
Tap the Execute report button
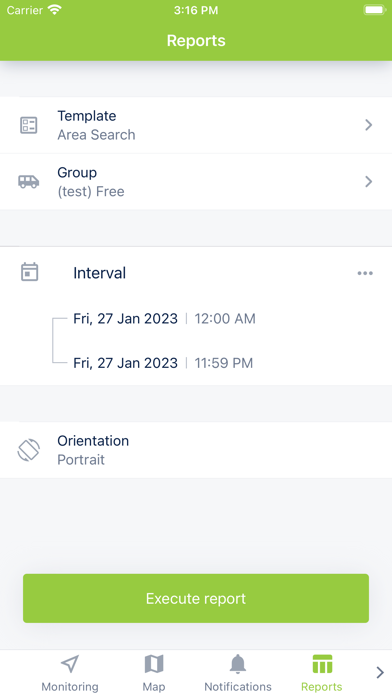pyautogui.click(x=196, y=598)
